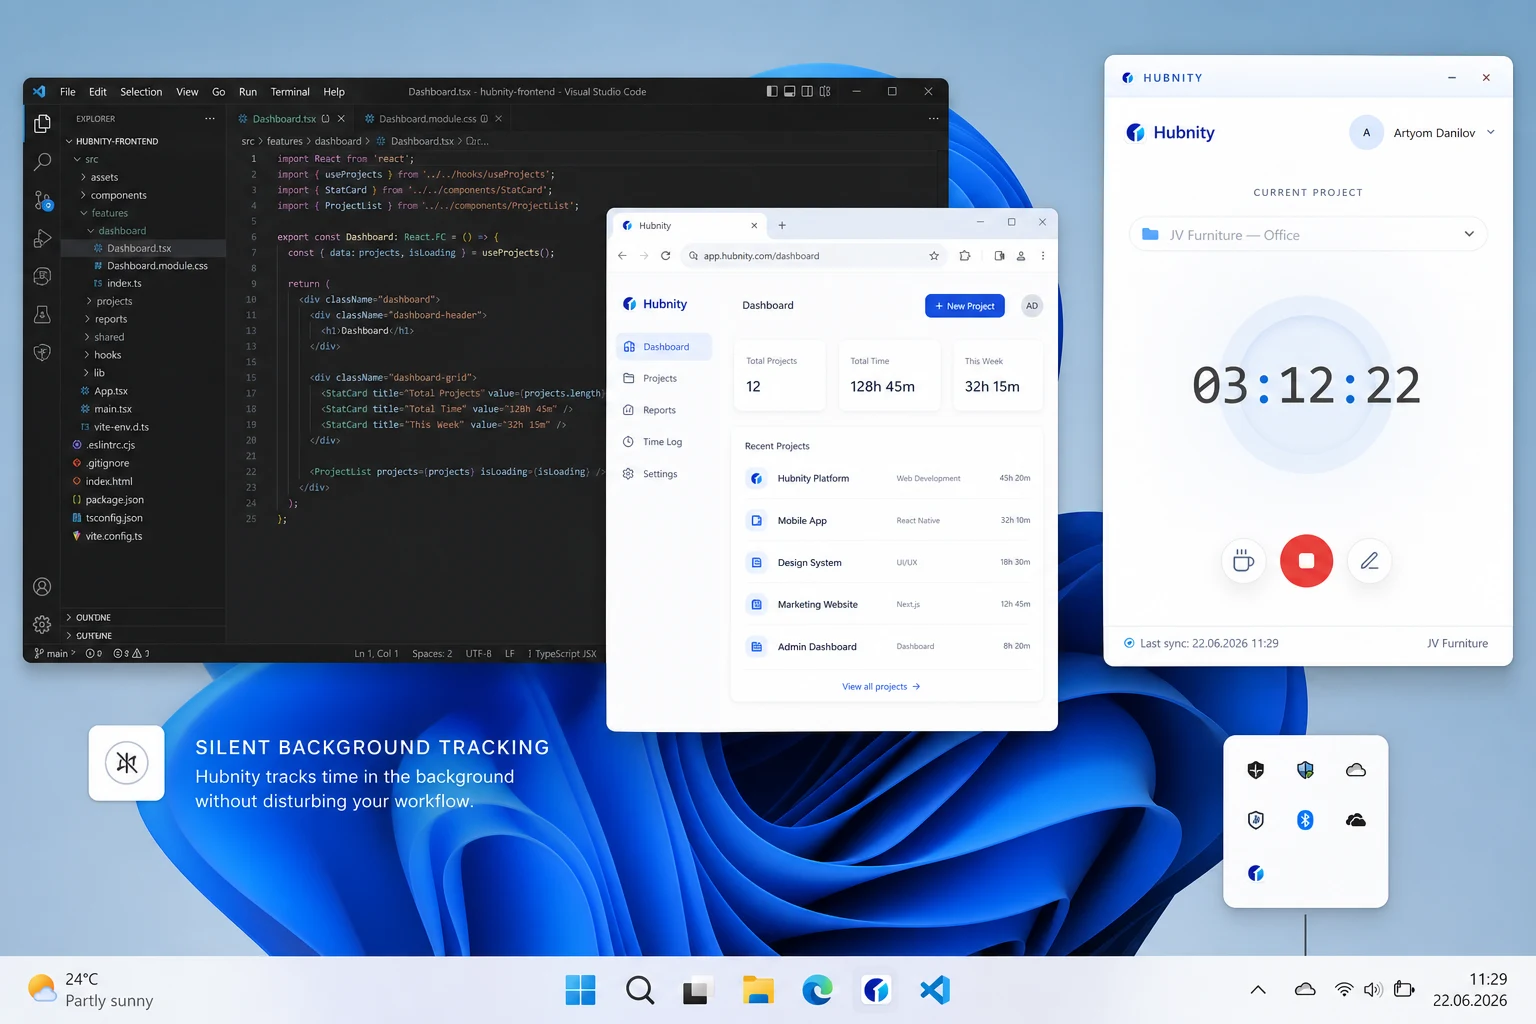Click the Hubnity stop recording button
The width and height of the screenshot is (1536, 1024).
coord(1306,561)
